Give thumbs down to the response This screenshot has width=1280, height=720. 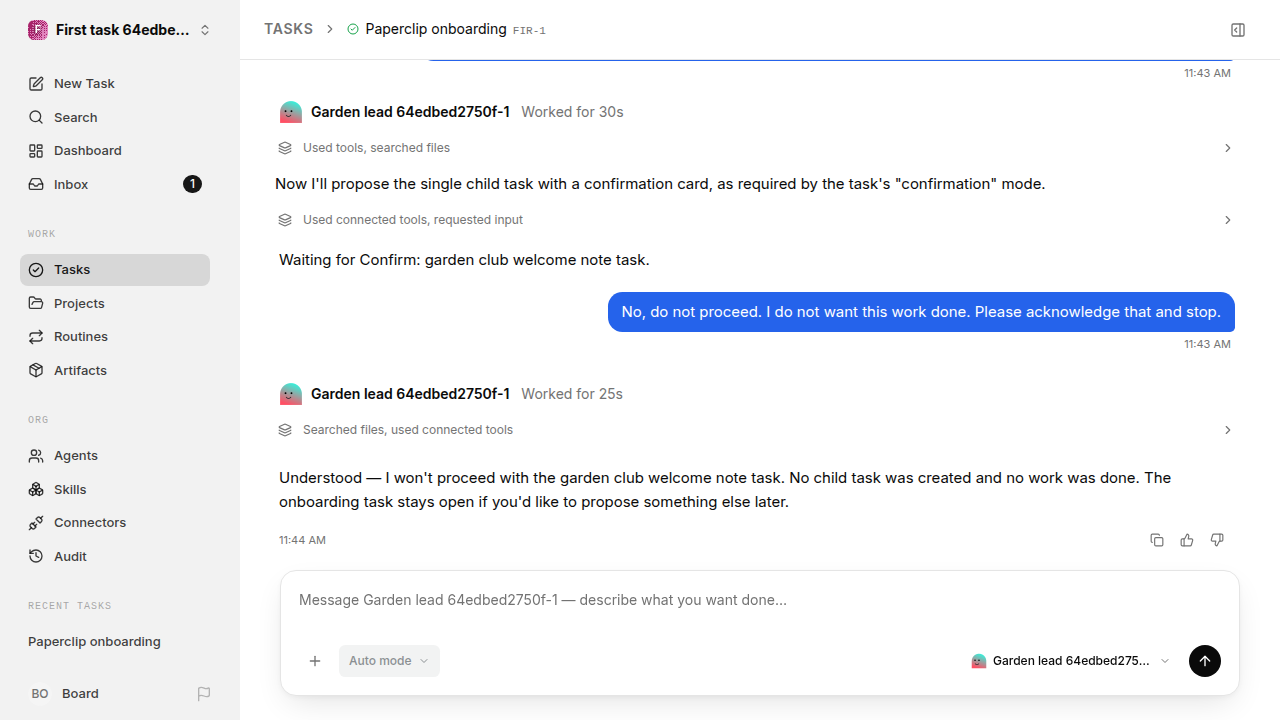click(1217, 540)
